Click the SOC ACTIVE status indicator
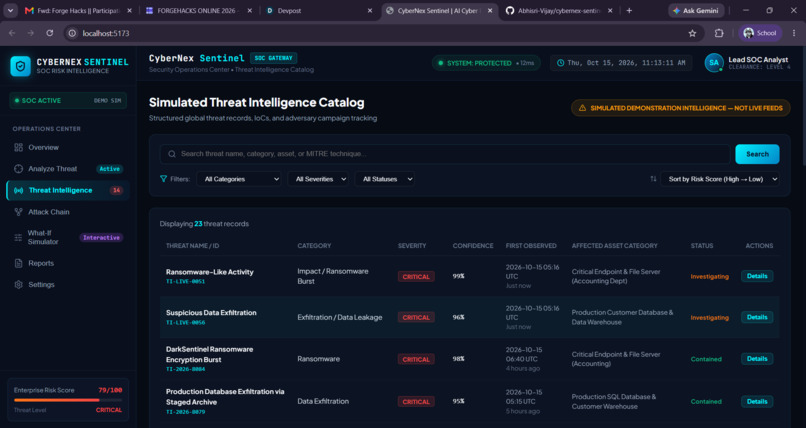 coord(38,101)
